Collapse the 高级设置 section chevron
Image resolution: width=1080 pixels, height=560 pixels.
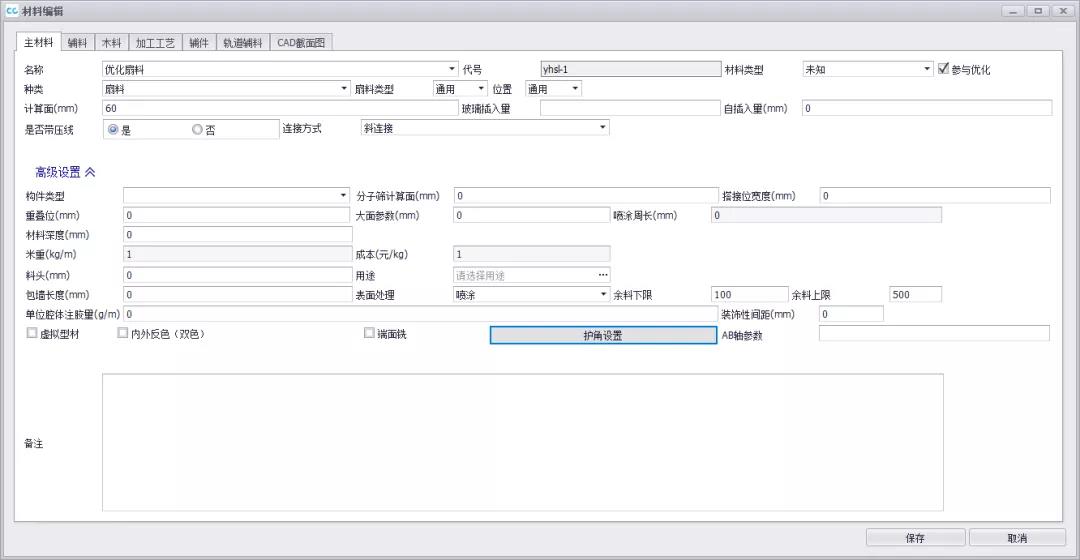[90, 172]
